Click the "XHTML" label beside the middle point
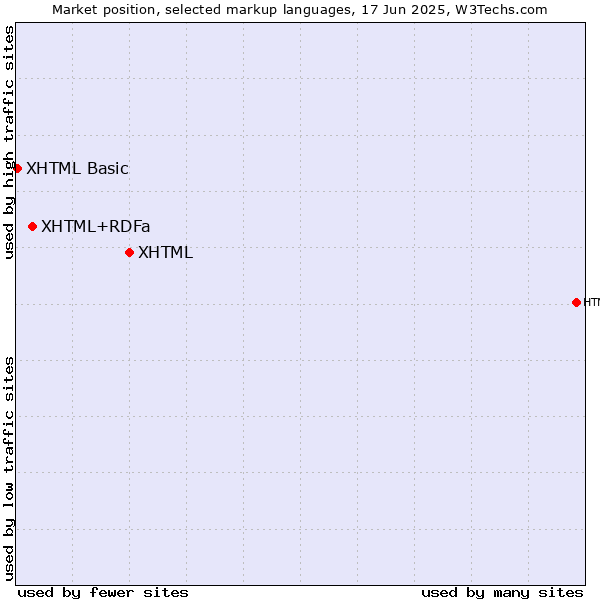The height and width of the screenshot is (600, 600). 165,253
